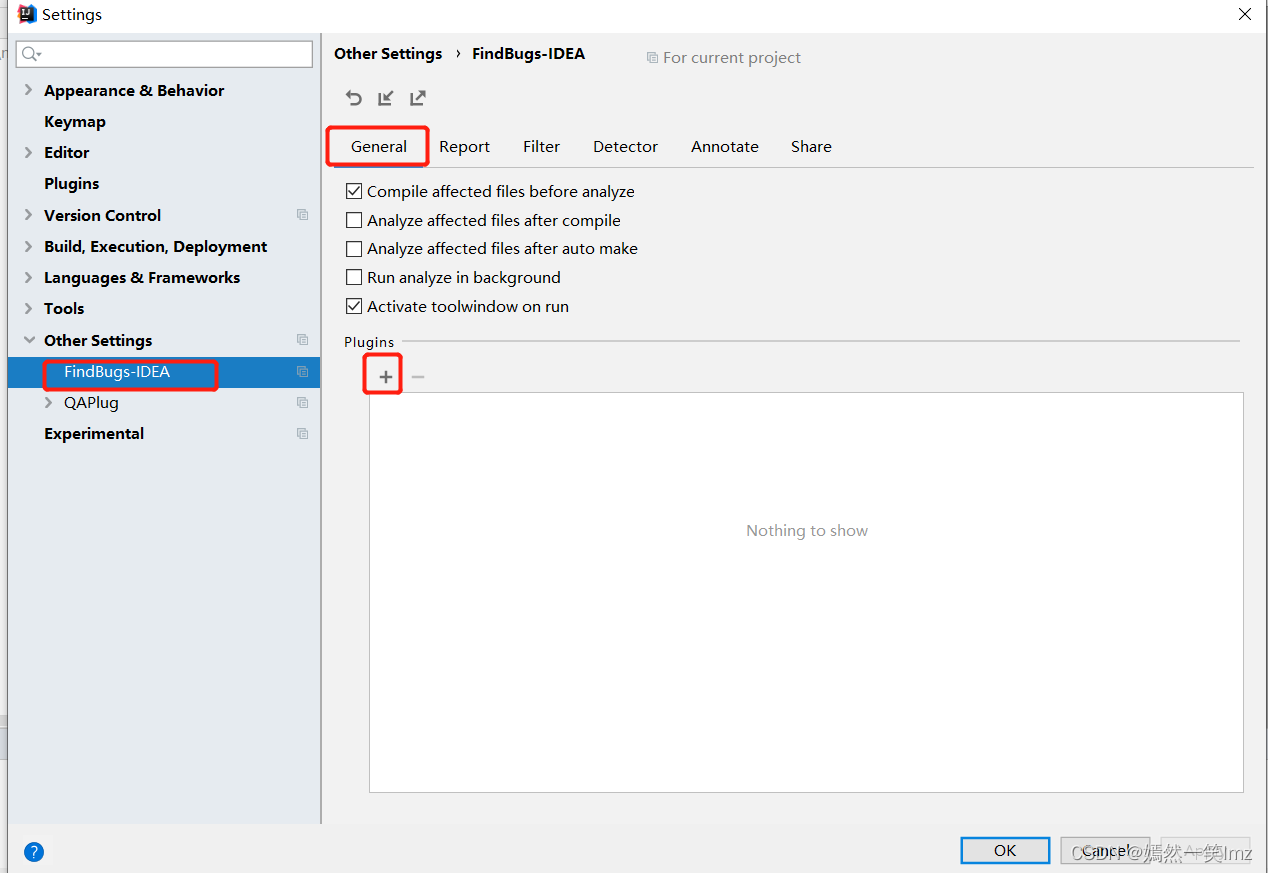Expand the Appearance & Behavior section
This screenshot has width=1268, height=873.
pos(28,90)
